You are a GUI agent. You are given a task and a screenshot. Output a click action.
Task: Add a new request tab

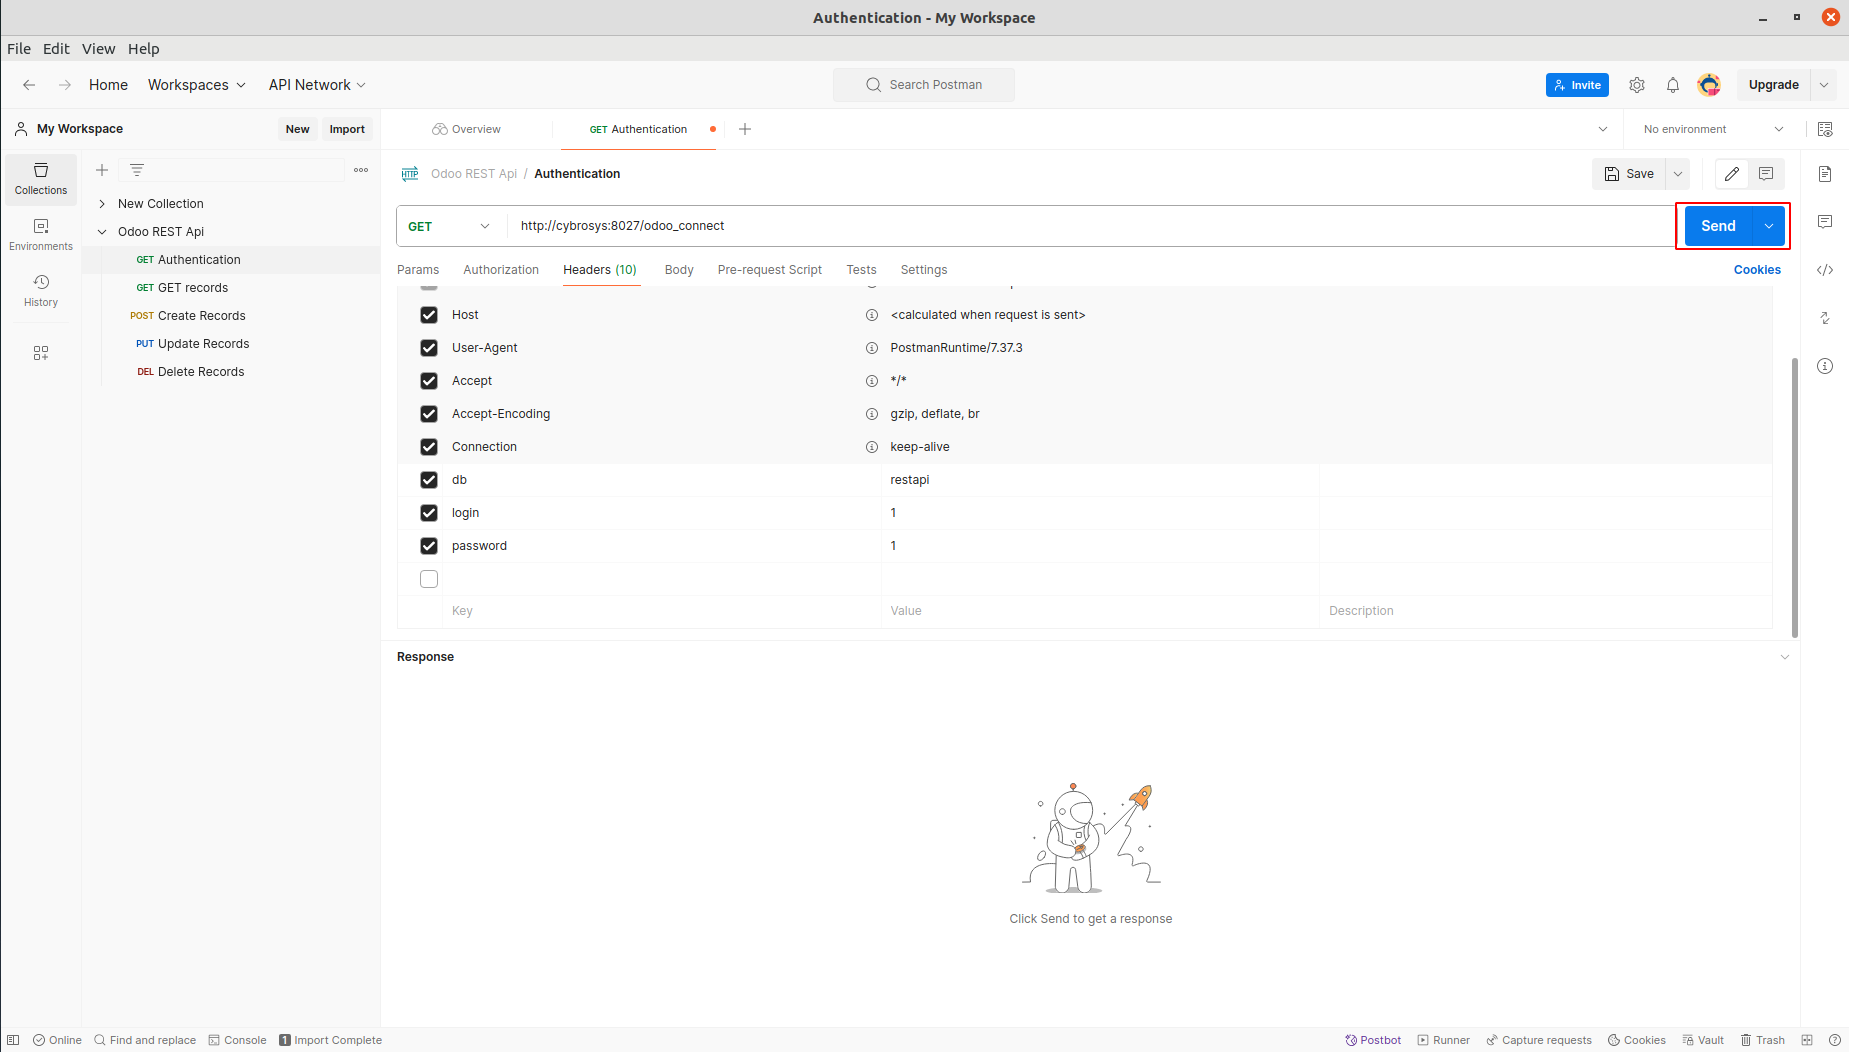coord(745,129)
